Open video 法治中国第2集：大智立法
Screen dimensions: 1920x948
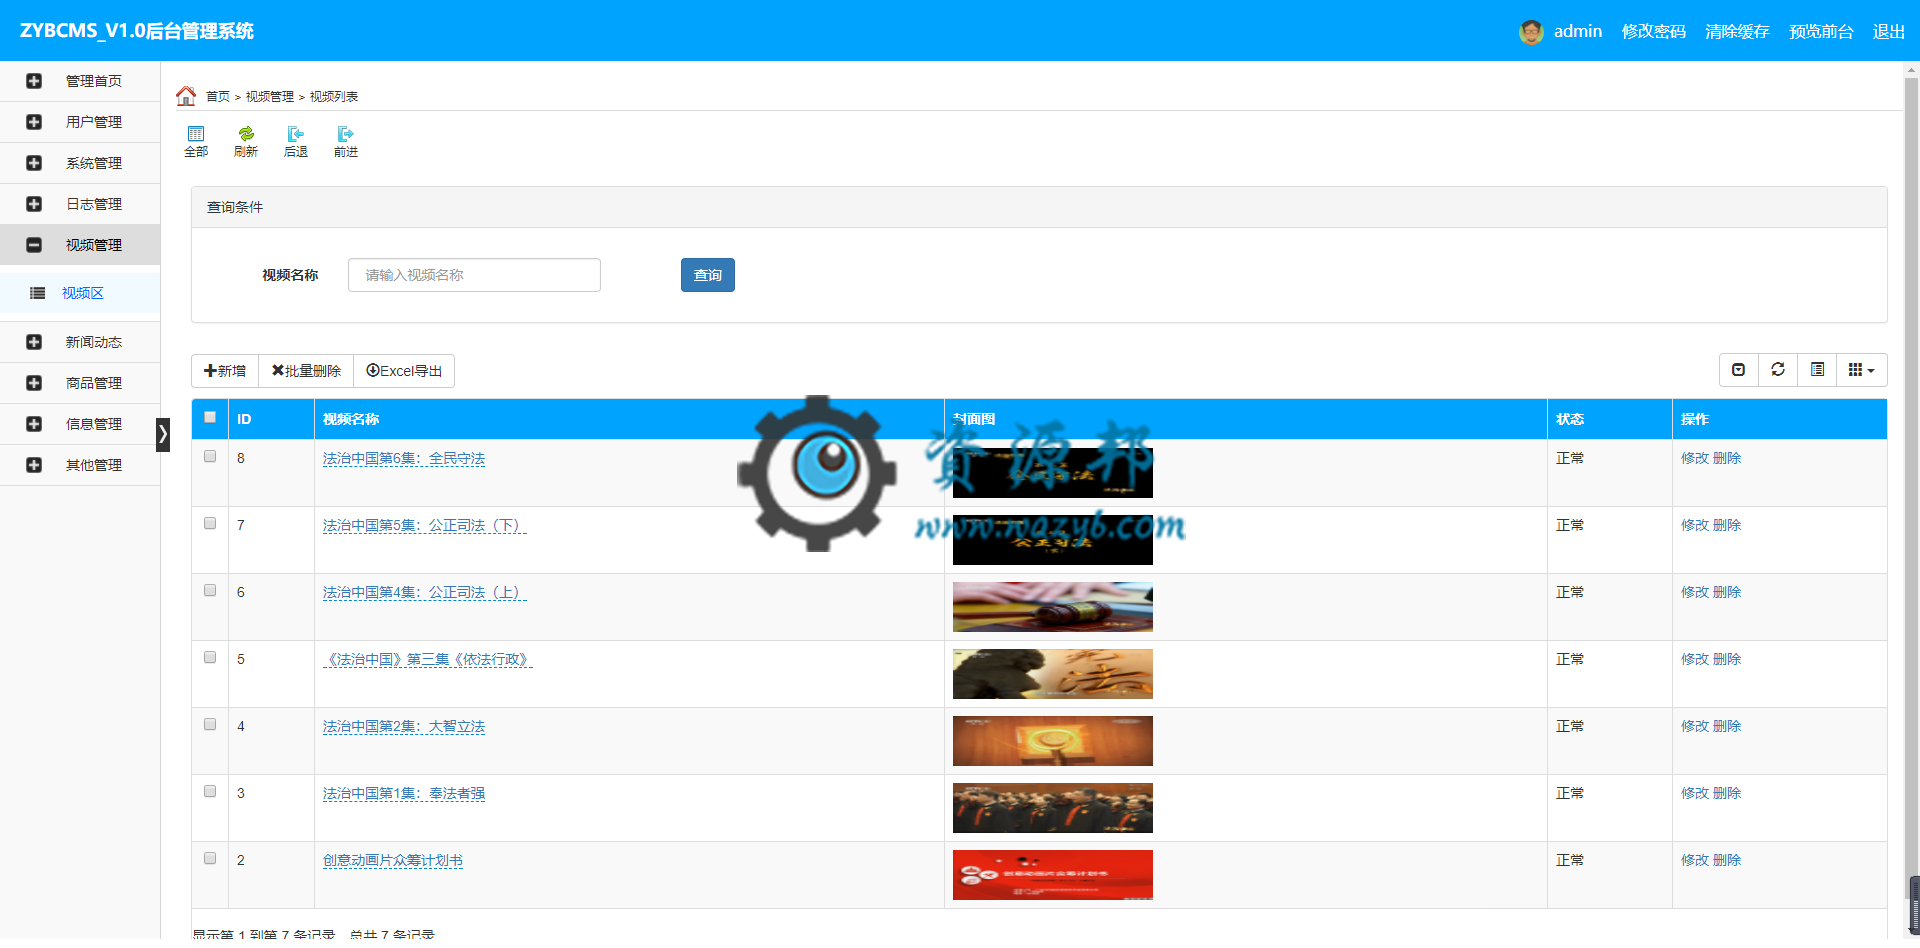click(x=404, y=727)
